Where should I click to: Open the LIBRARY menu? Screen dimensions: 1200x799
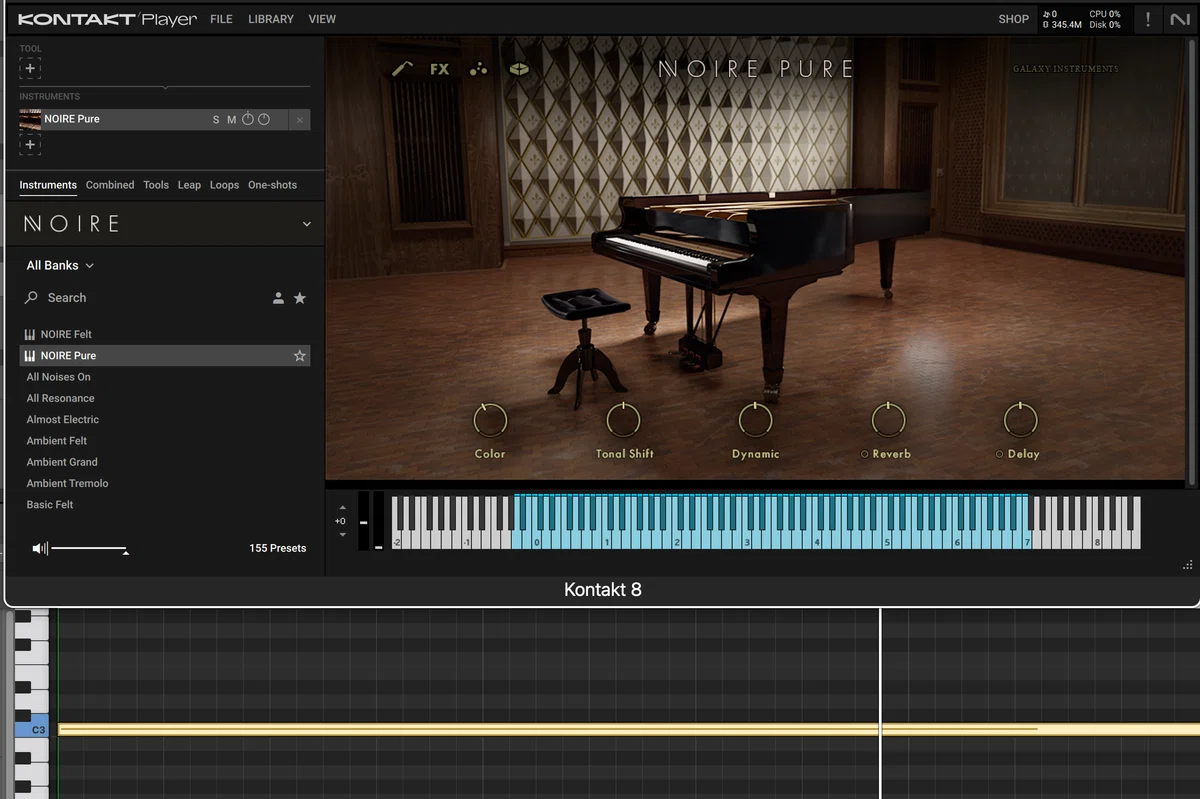(x=271, y=19)
